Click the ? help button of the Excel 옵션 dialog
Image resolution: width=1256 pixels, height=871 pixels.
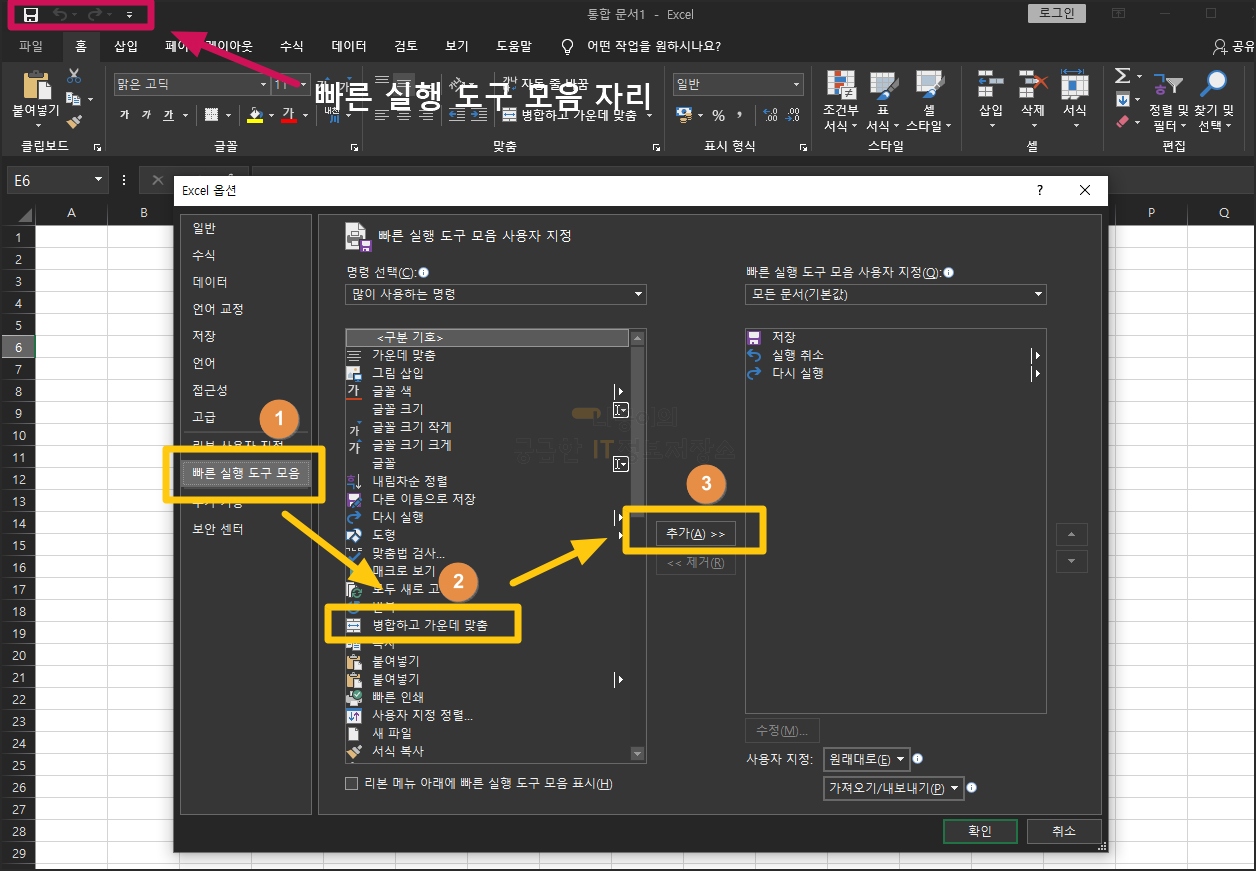[x=1039, y=190]
